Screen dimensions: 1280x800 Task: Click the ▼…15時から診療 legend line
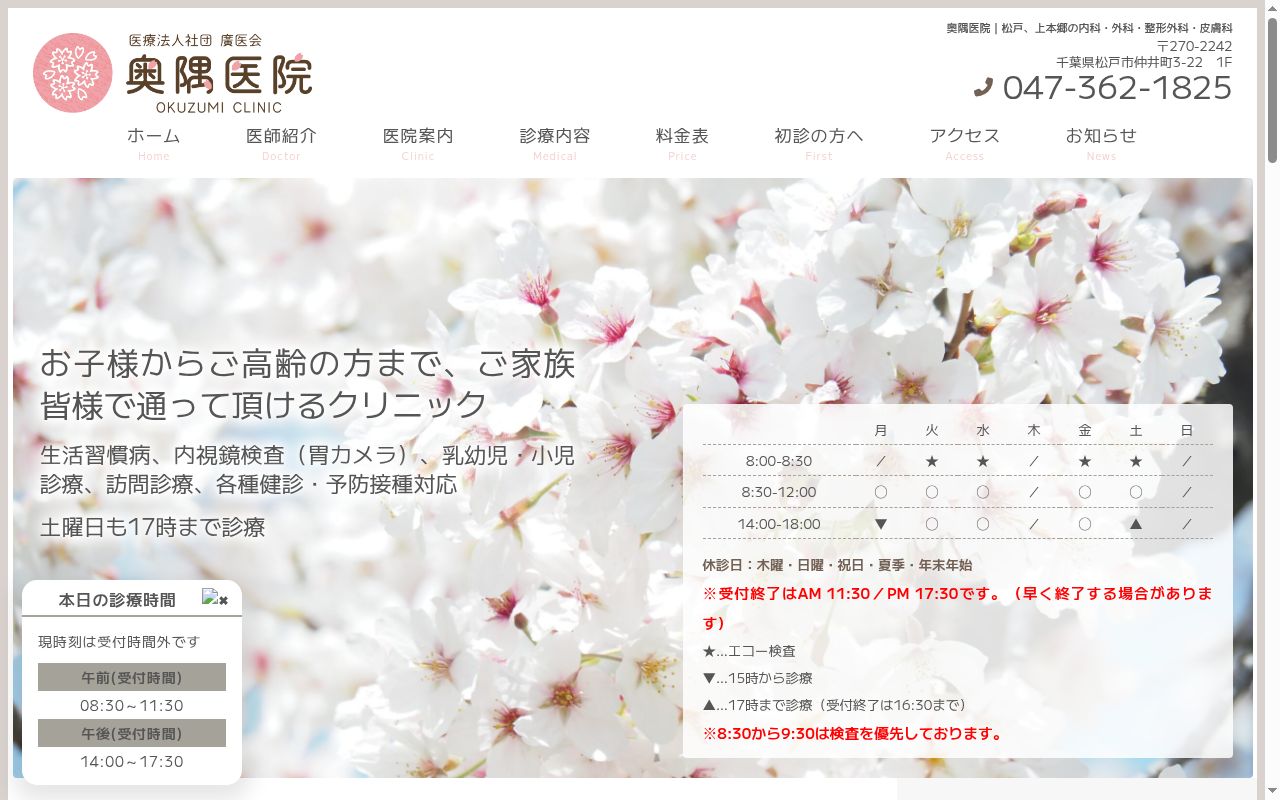(x=758, y=678)
